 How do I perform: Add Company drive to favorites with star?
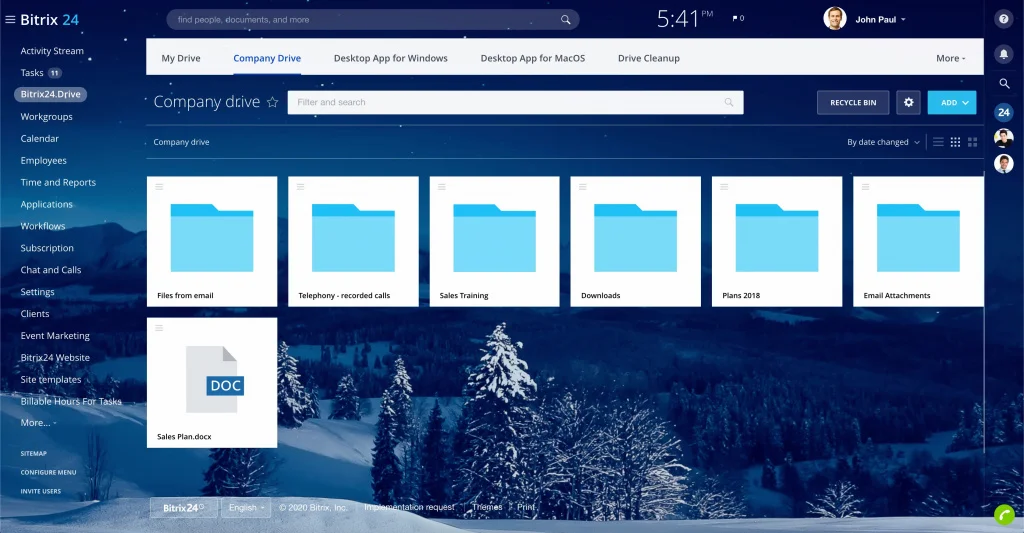tap(272, 102)
